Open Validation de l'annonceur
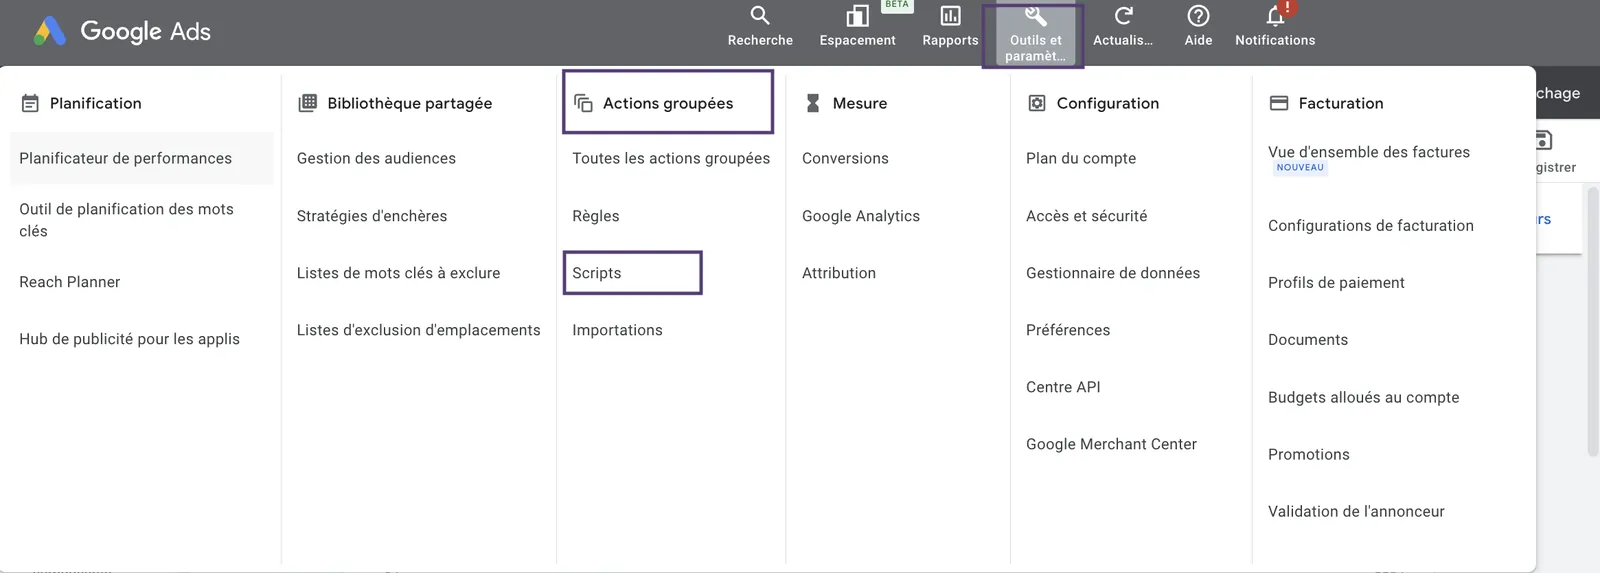 (x=1356, y=511)
